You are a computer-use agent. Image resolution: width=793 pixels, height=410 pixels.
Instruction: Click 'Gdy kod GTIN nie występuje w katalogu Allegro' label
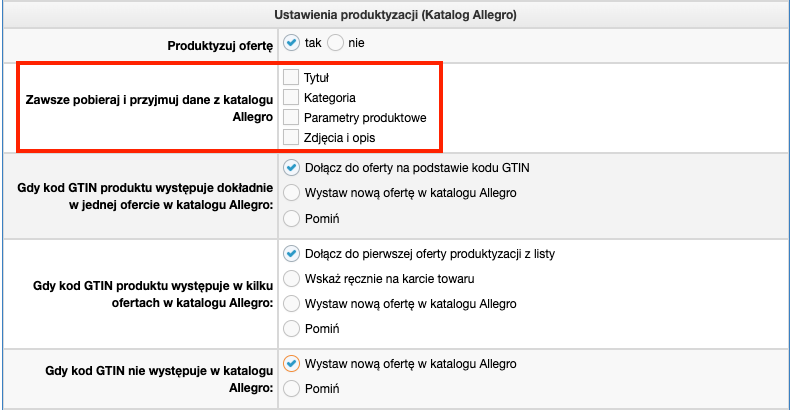(x=159, y=379)
